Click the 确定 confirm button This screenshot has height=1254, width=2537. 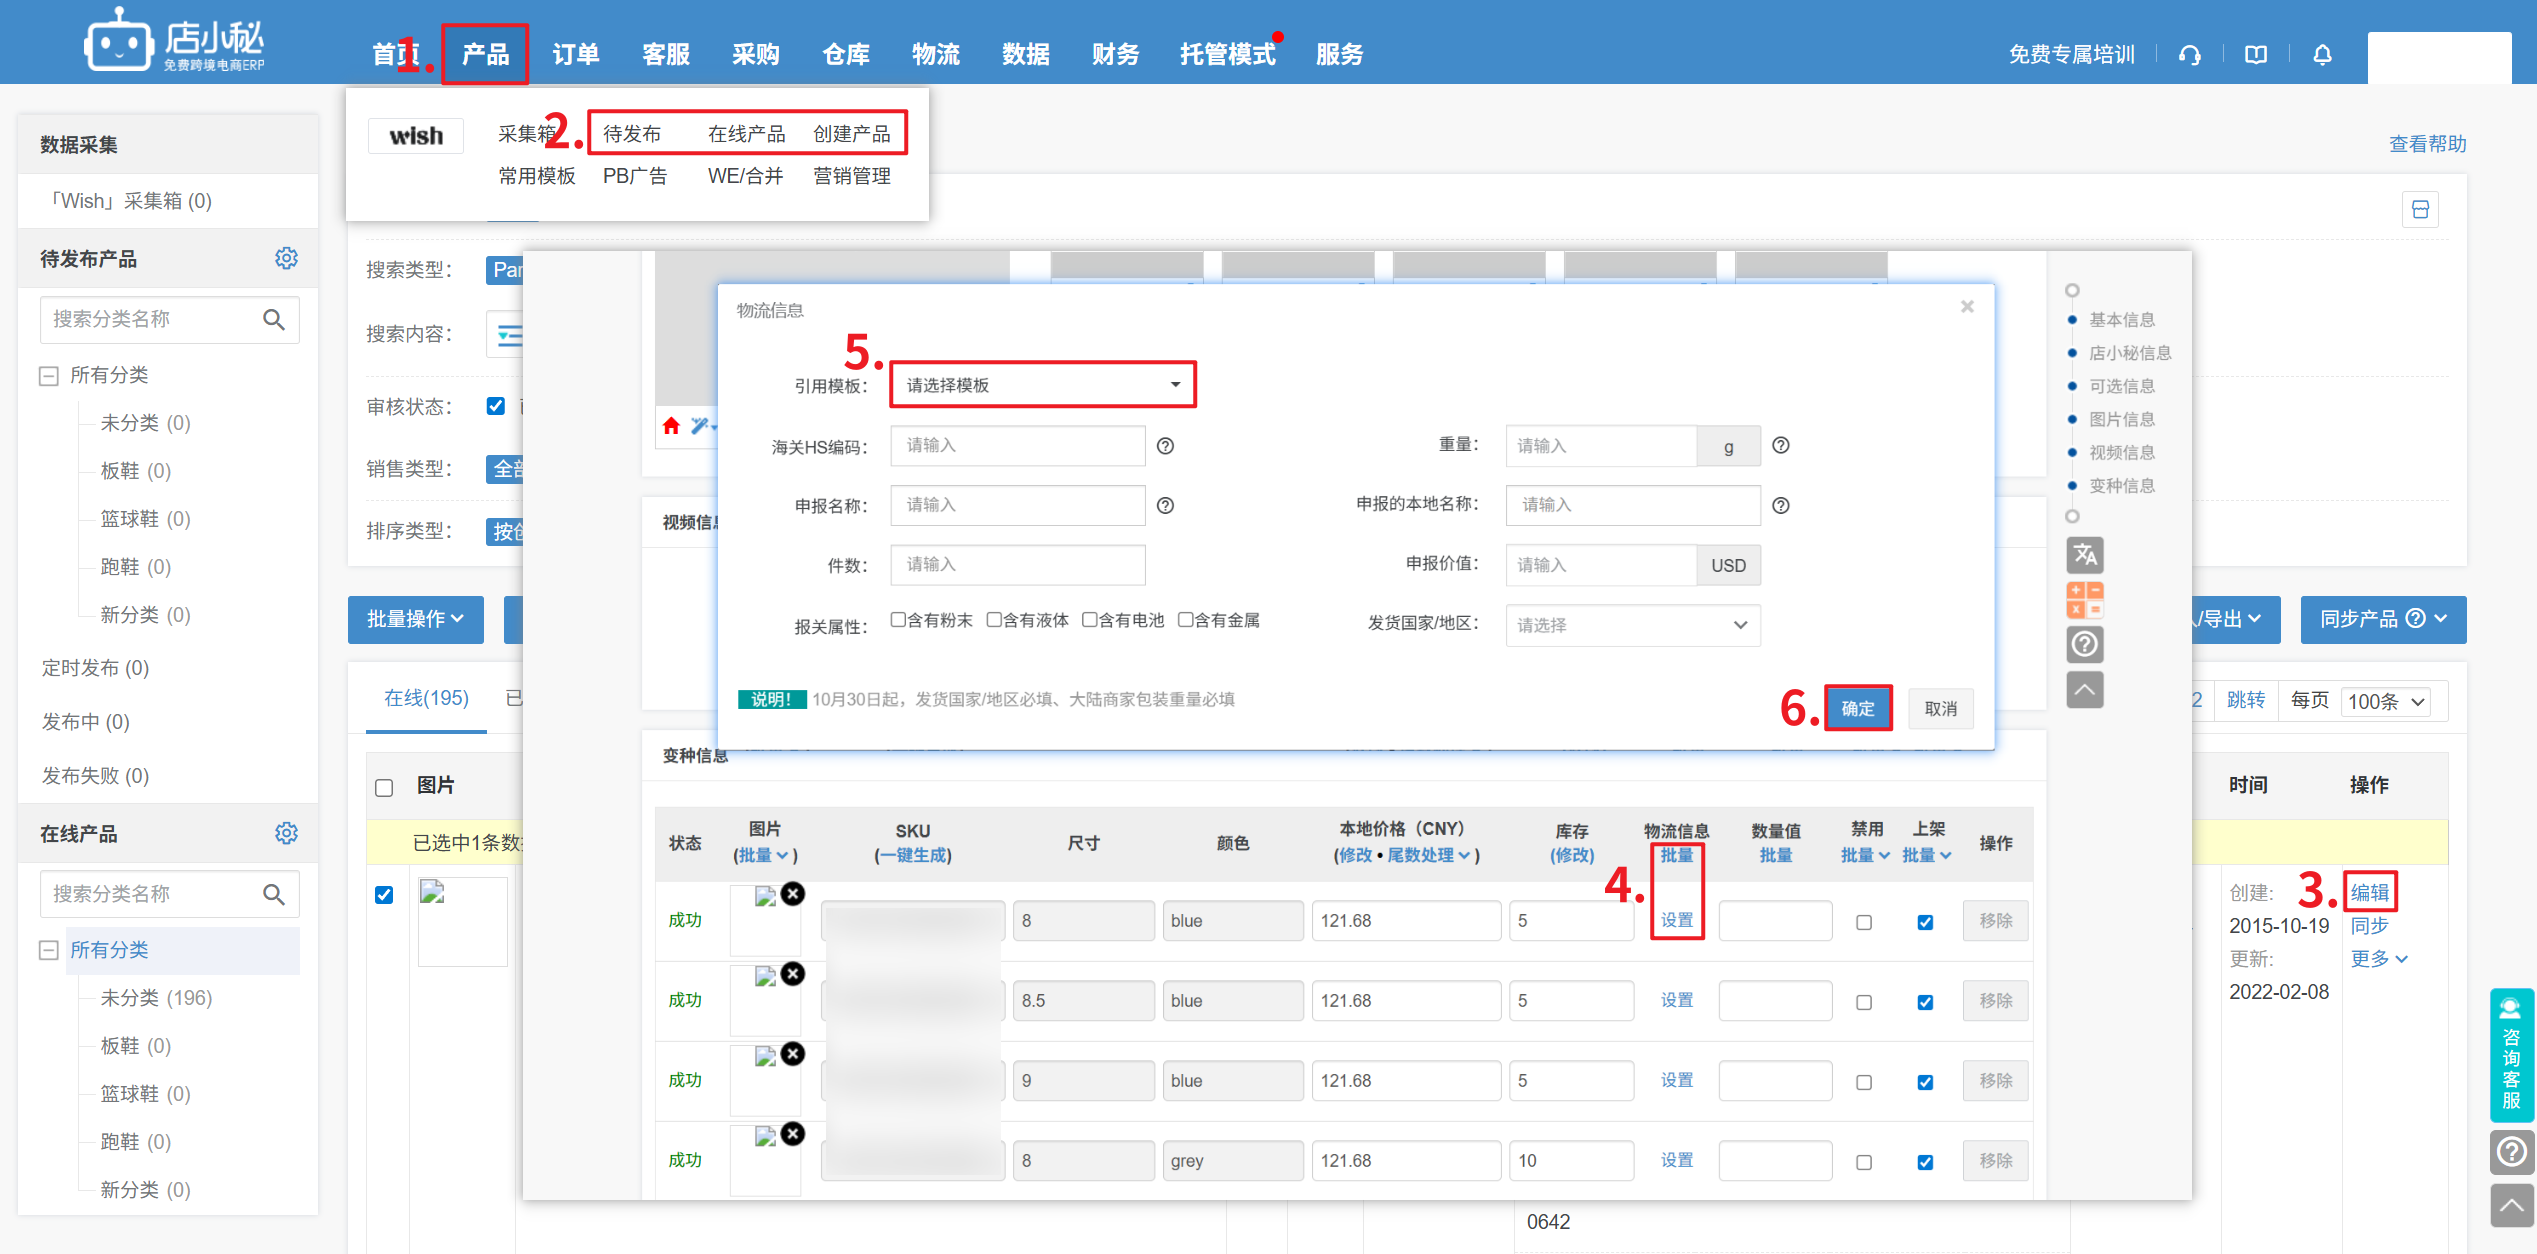coord(1857,708)
